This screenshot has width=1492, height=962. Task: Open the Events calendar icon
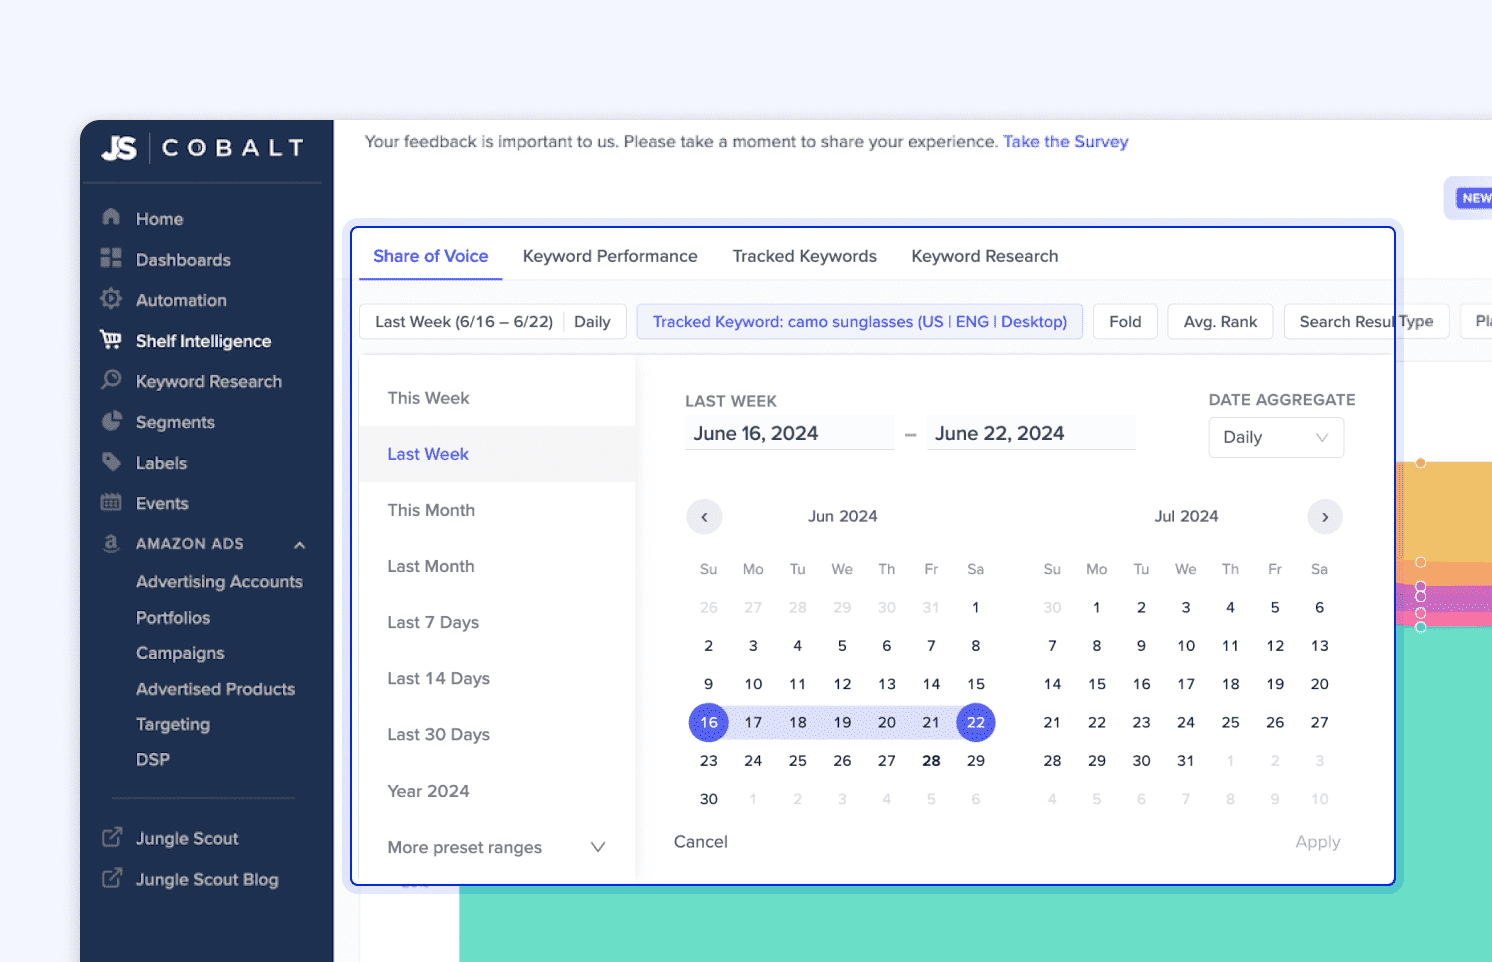[x=111, y=502]
